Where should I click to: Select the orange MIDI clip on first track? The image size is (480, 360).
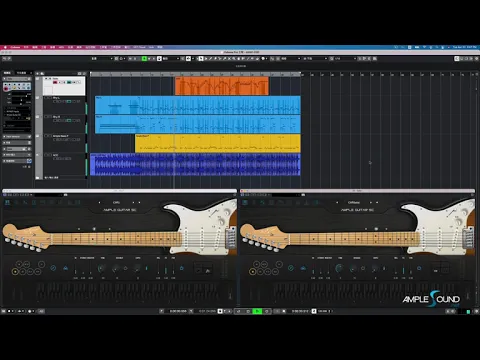pyautogui.click(x=222, y=86)
